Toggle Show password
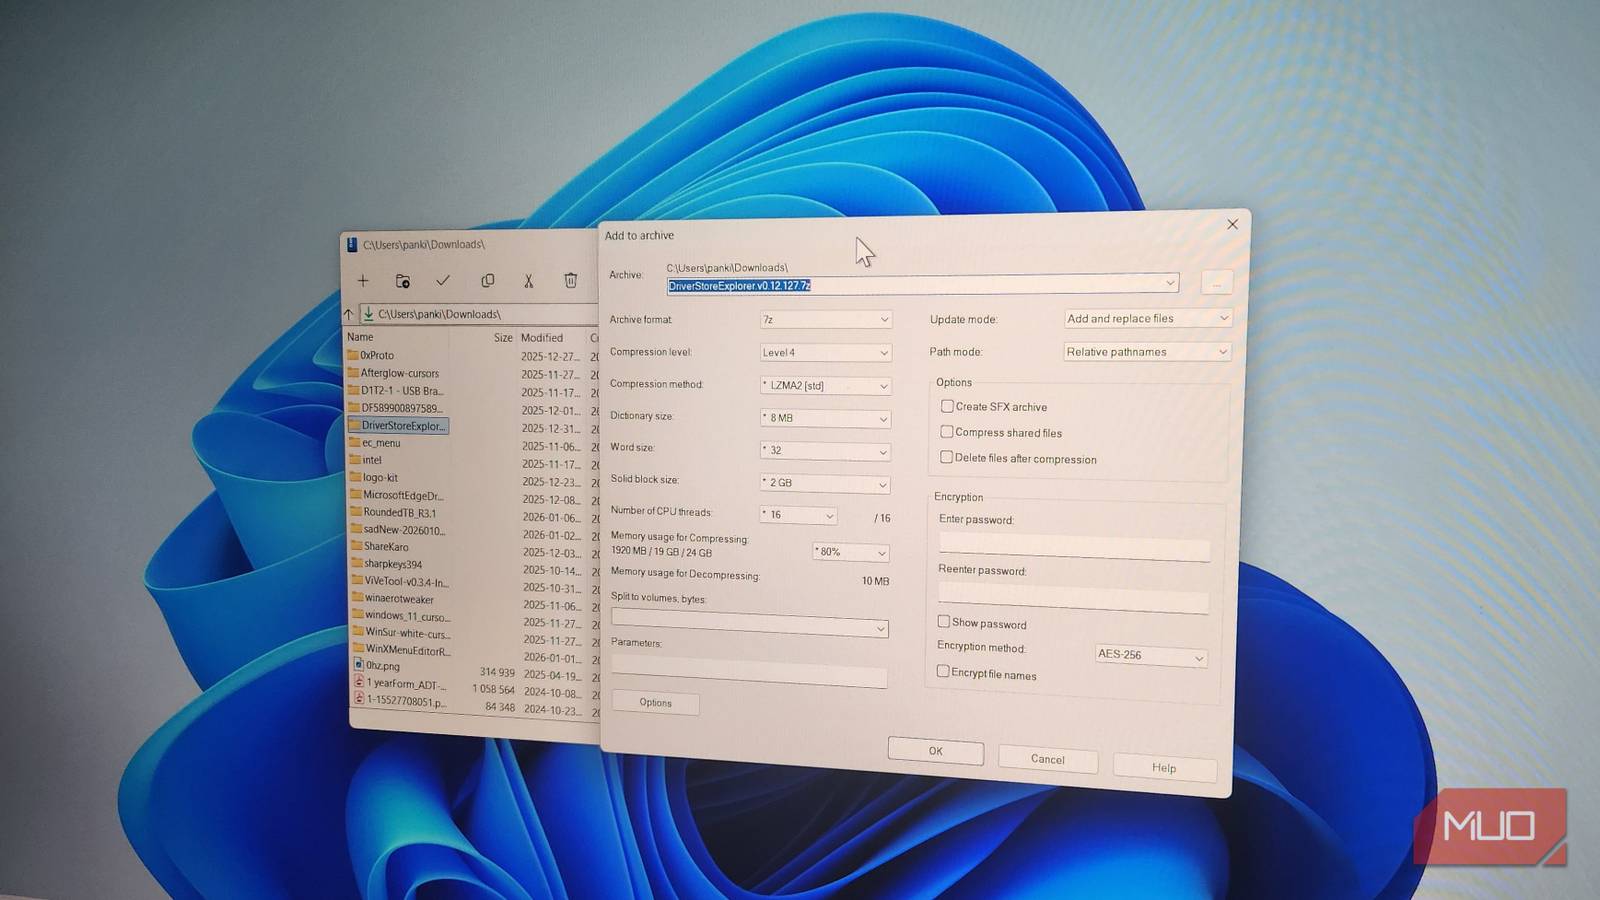The width and height of the screenshot is (1600, 900). (x=943, y=621)
